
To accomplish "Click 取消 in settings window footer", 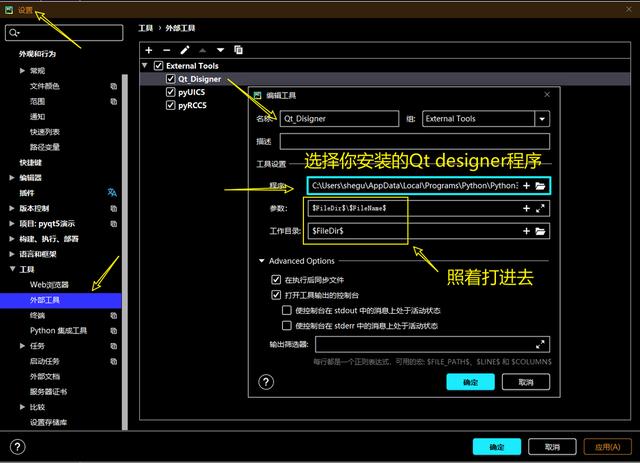I will pyautogui.click(x=552, y=447).
